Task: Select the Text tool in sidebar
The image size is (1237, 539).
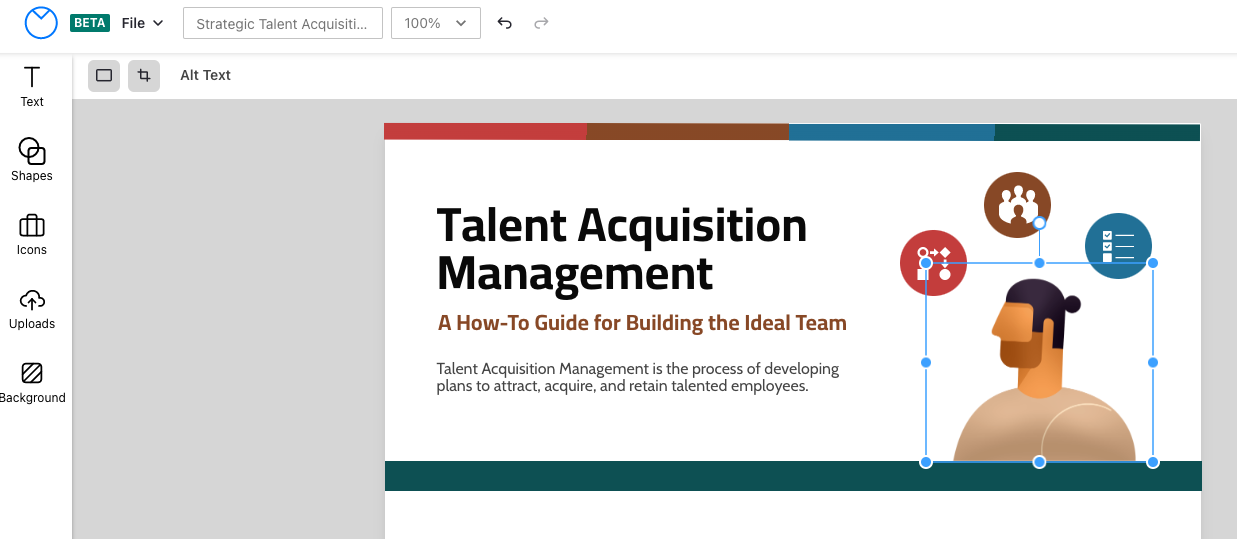Action: tap(32, 86)
